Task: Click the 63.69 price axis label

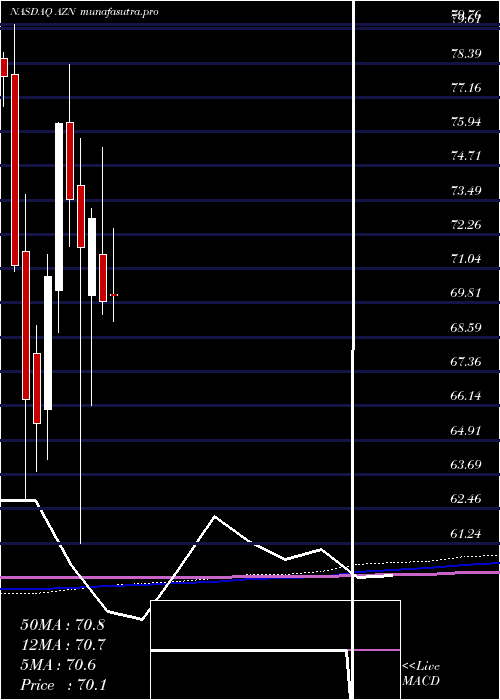Action: [466, 464]
